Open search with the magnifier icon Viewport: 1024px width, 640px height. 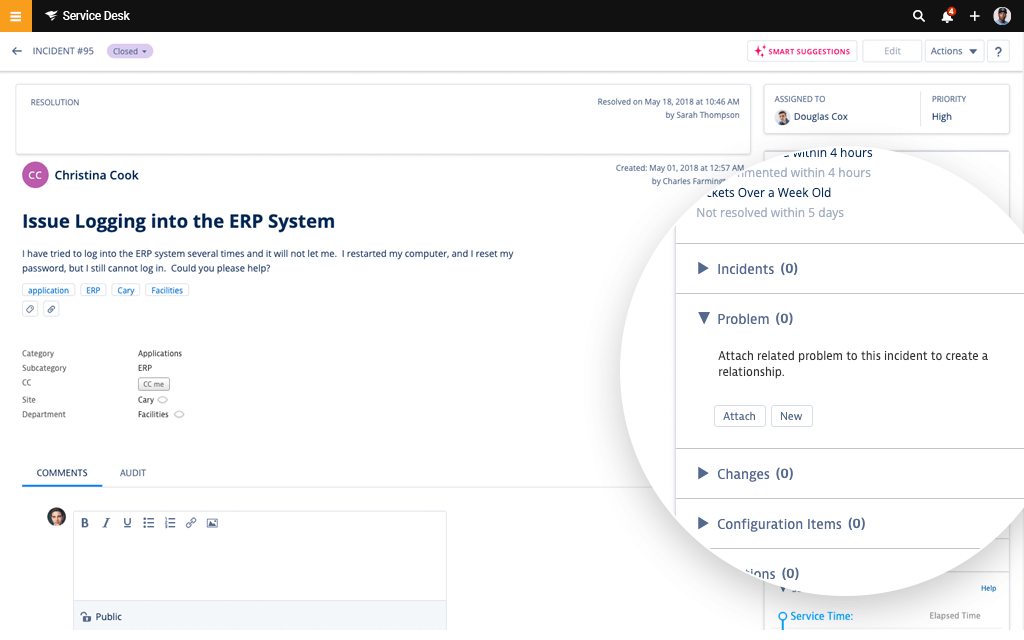(x=918, y=16)
